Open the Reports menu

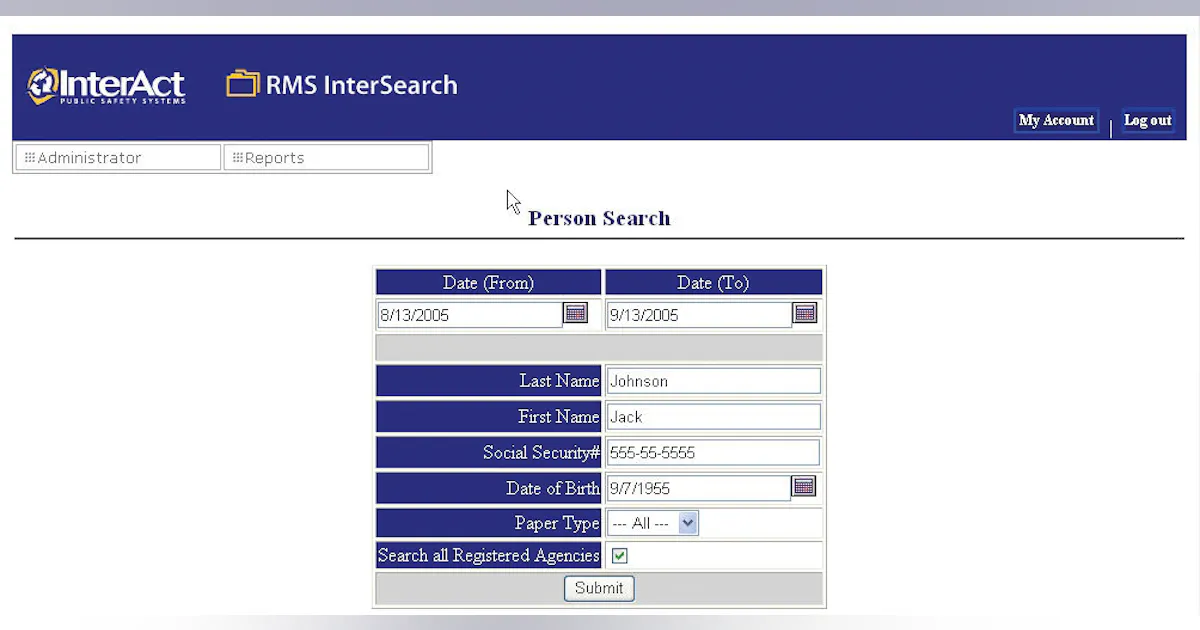326,158
